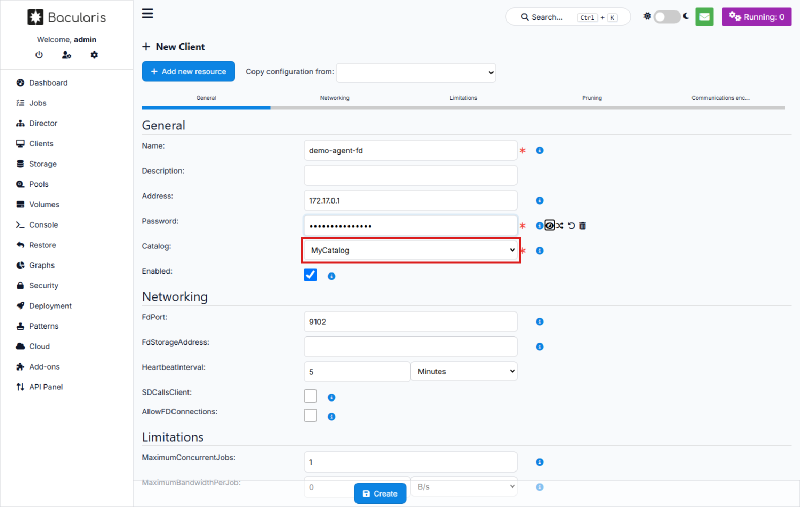Show info for the FdPort field
The width and height of the screenshot is (800, 507).
coord(539,321)
